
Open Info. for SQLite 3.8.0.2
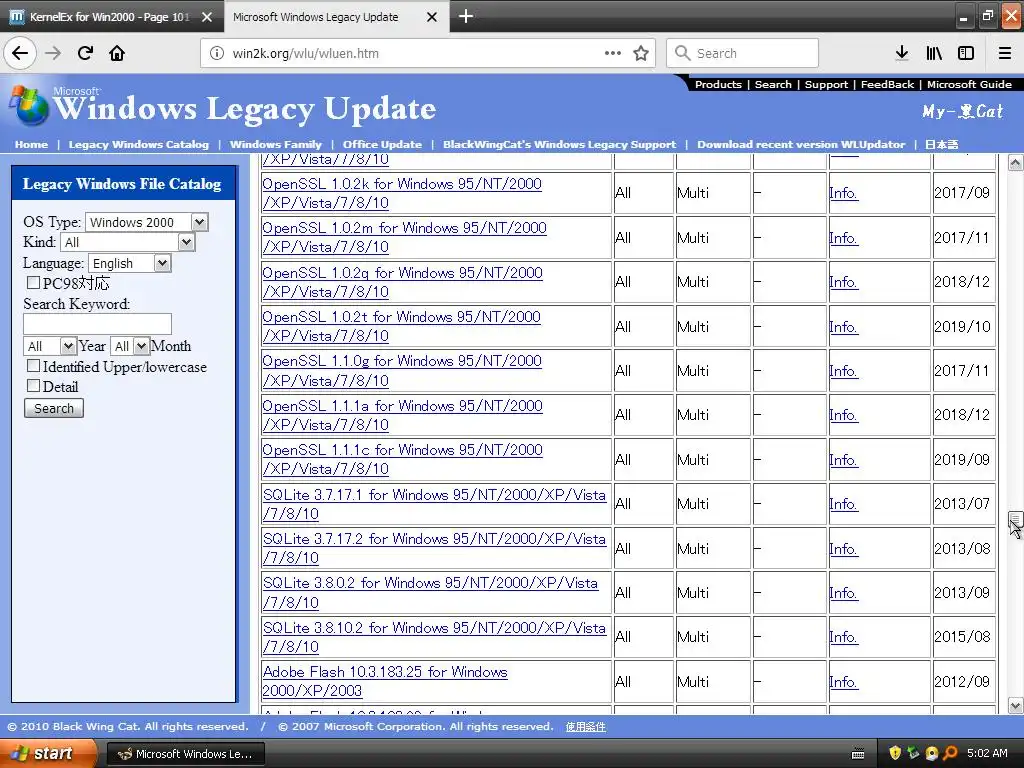click(x=843, y=593)
